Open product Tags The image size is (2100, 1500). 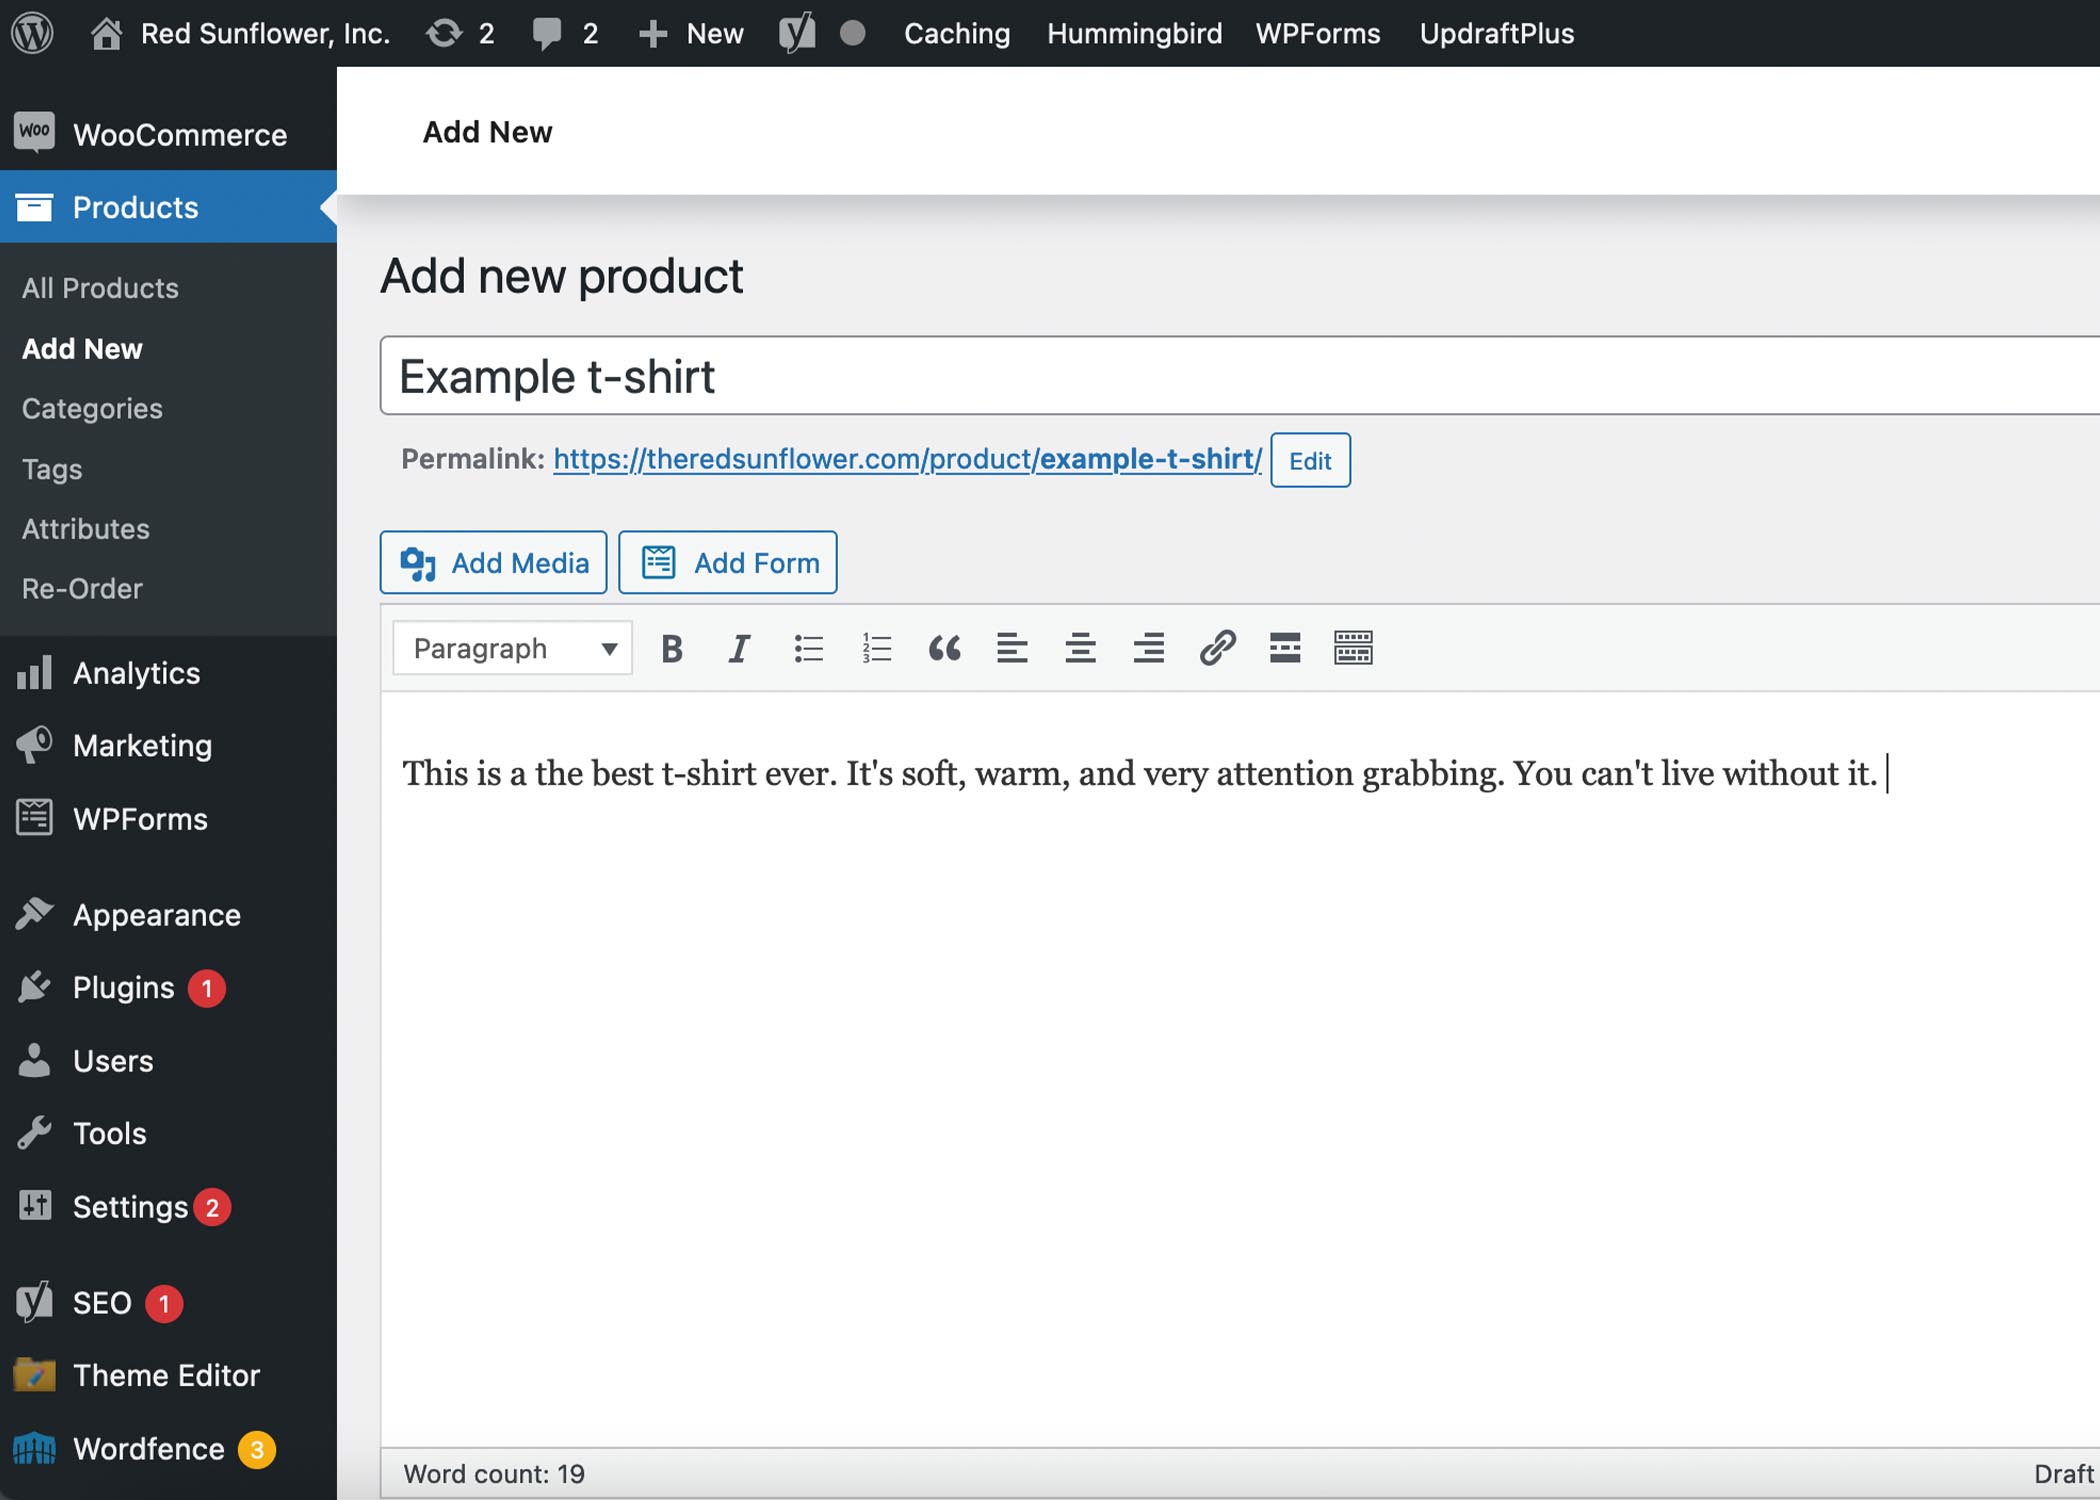coord(52,468)
